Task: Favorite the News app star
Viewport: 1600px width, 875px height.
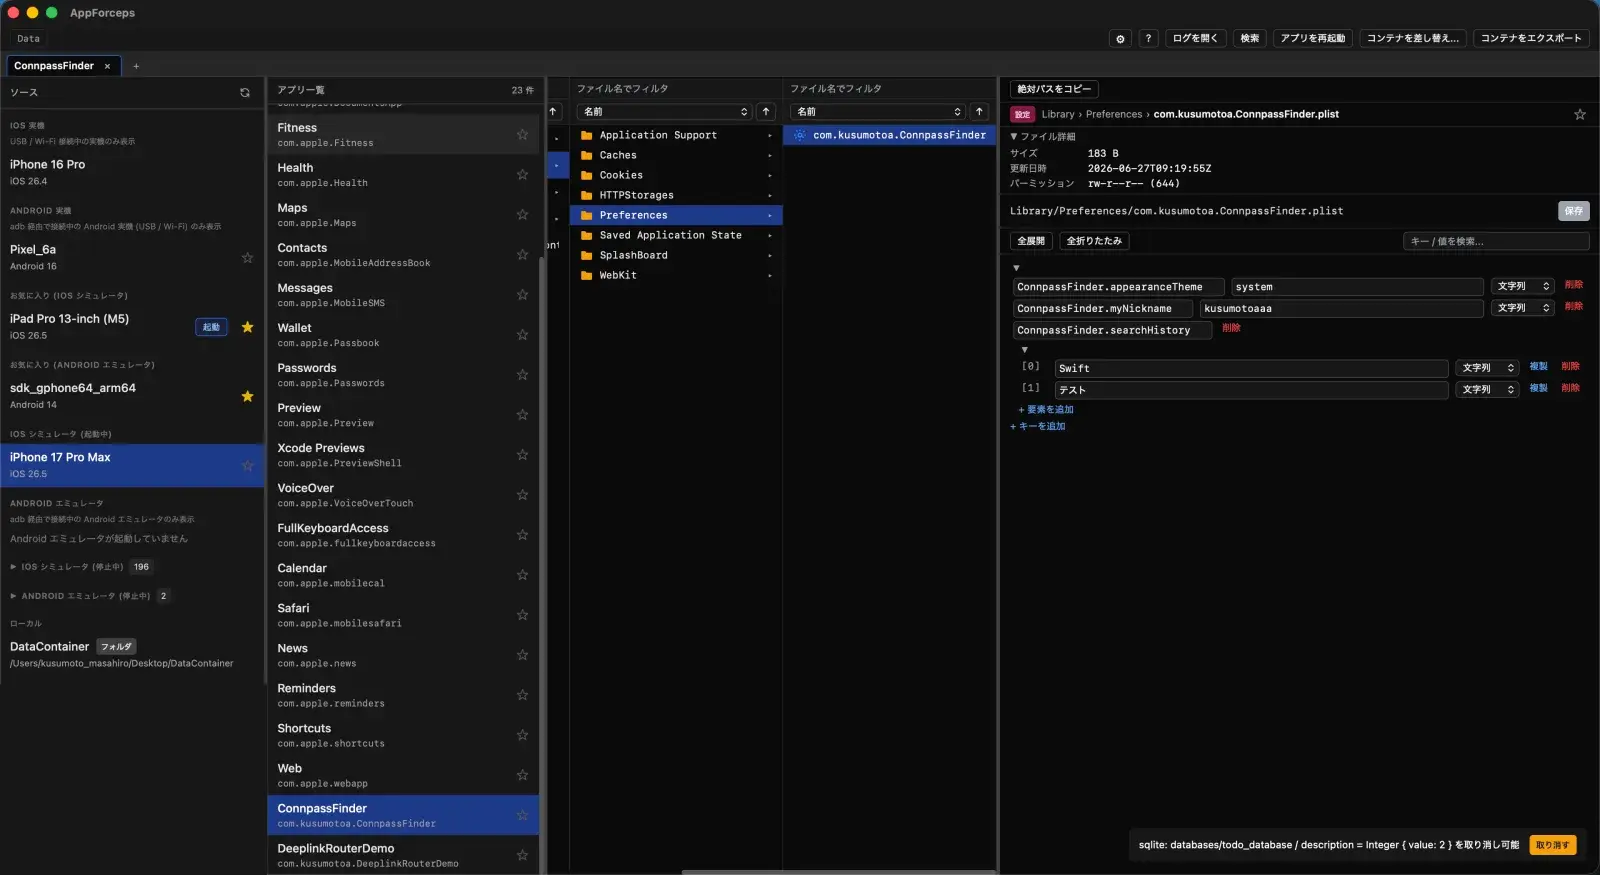Action: coord(522,654)
